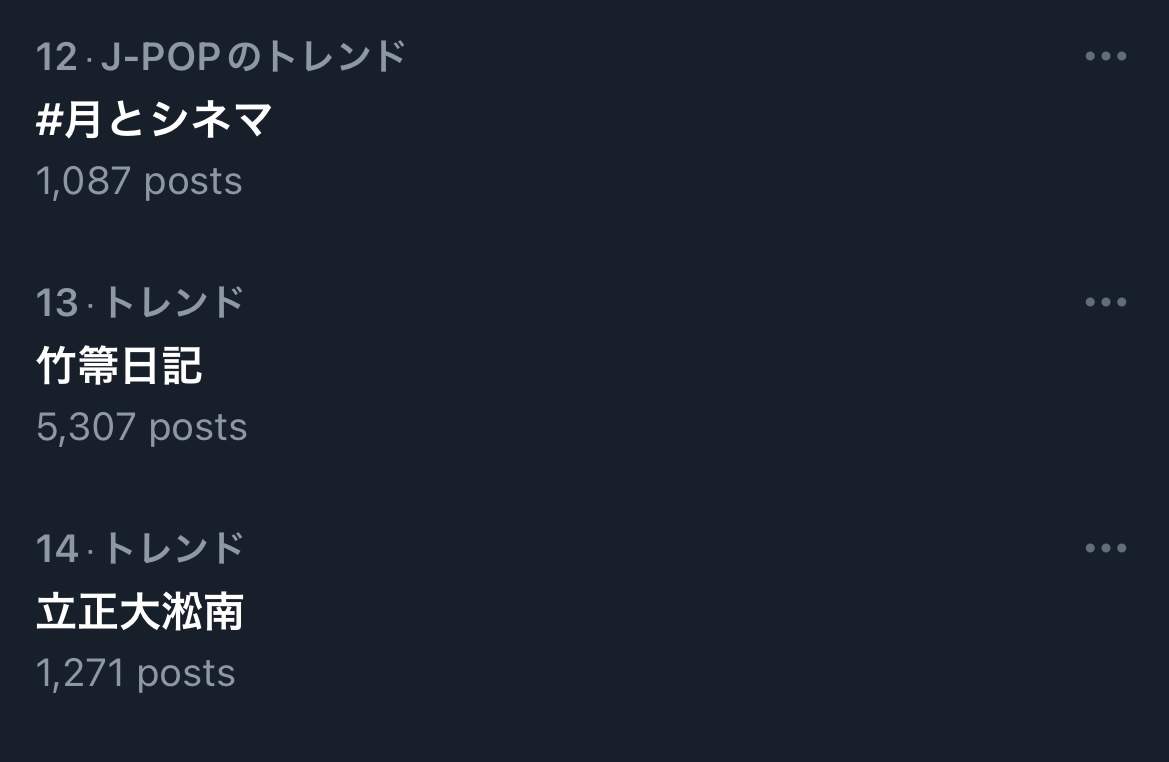Click empty space right of #月とシネマ title
This screenshot has width=1169, height=762.
point(600,120)
